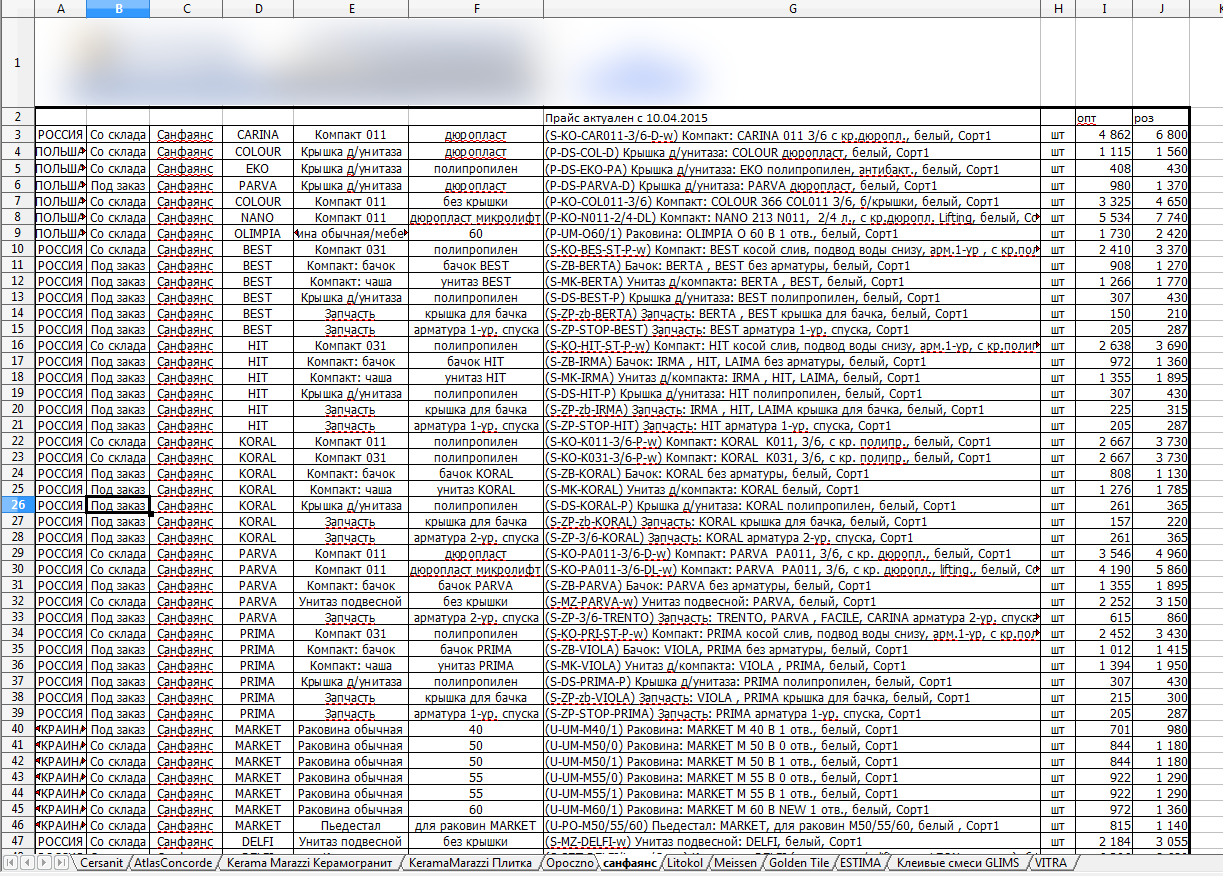Select column G by its header
Image resolution: width=1223 pixels, height=876 pixels.
(791, 9)
